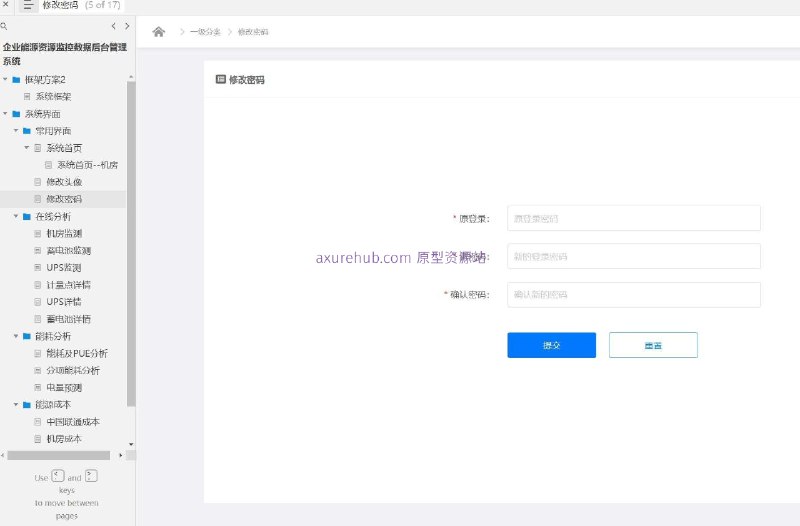Viewport: 800px width, 526px height.
Task: Open the 机房监测 page
Action: pyautogui.click(x=64, y=234)
